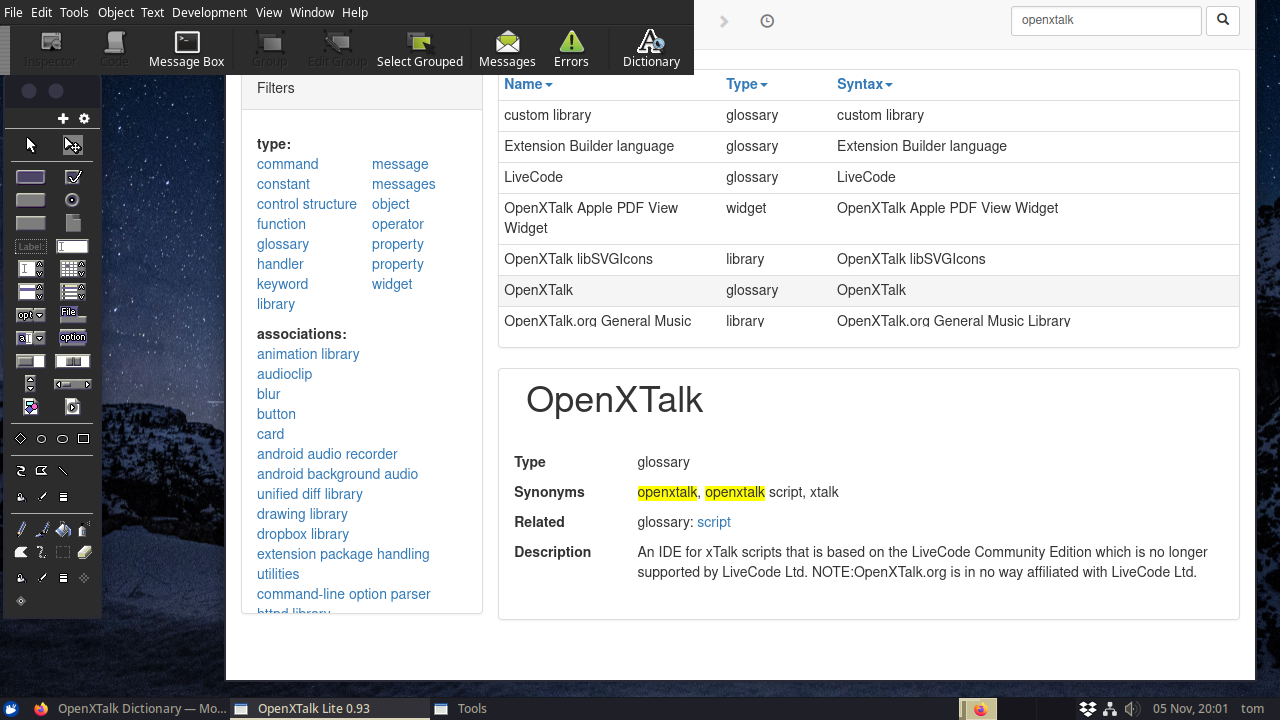Pick the checkbox control in Tools palette
Image resolution: width=1280 pixels, height=720 pixels.
click(x=73, y=177)
